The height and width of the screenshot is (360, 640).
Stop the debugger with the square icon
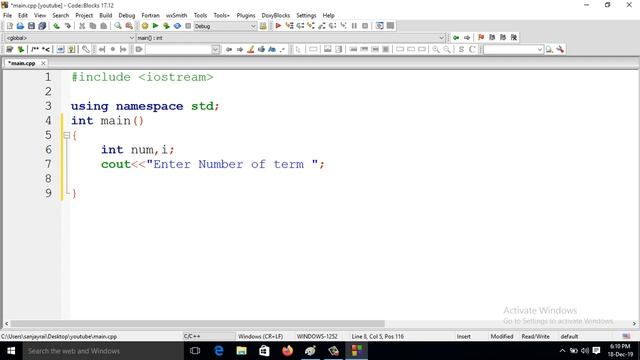(x=365, y=26)
